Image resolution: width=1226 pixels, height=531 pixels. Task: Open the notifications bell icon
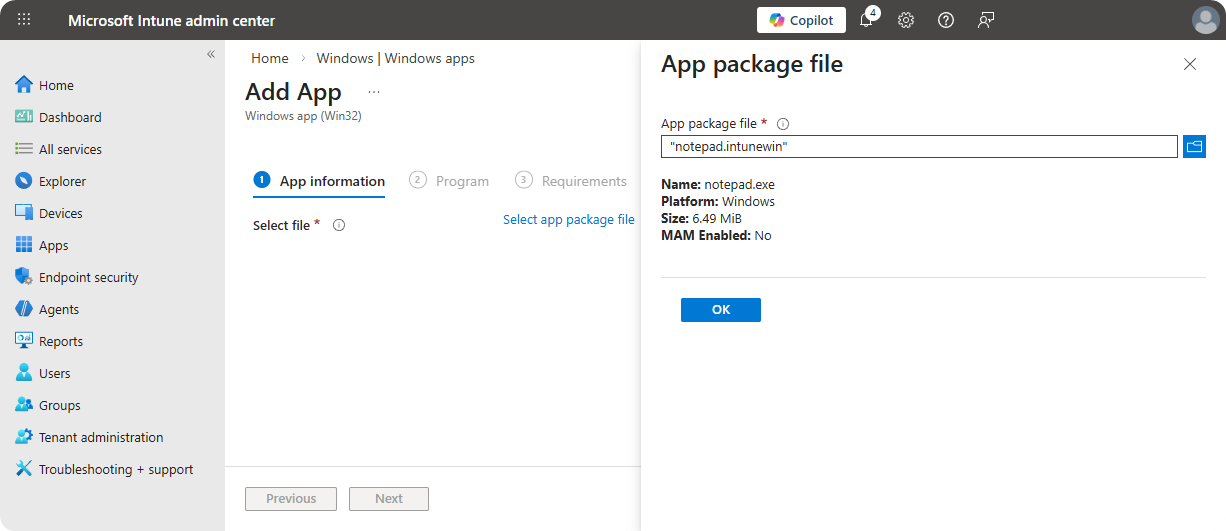click(866, 20)
